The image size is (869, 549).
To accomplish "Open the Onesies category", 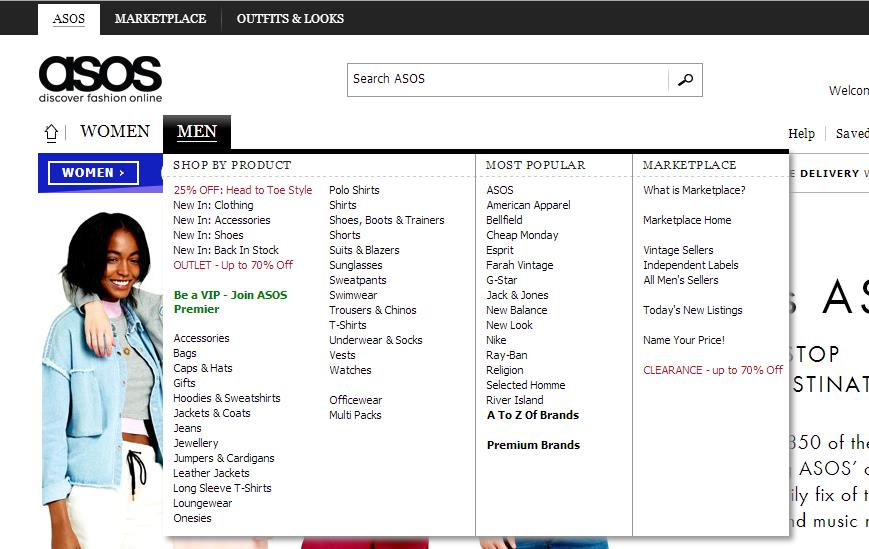I will tap(192, 518).
